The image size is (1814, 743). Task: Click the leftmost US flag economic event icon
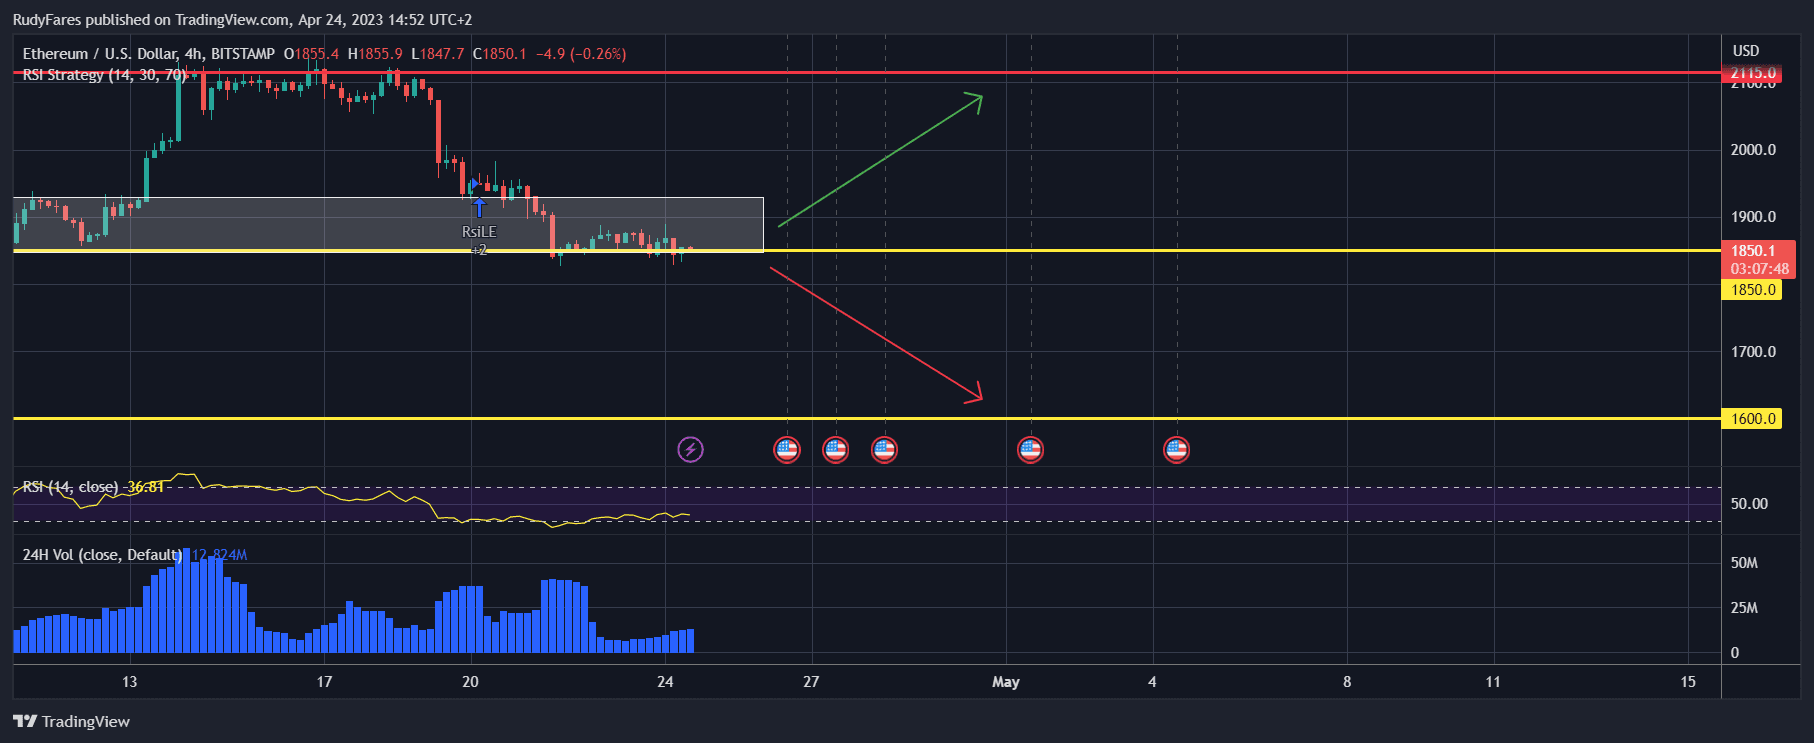click(x=787, y=450)
